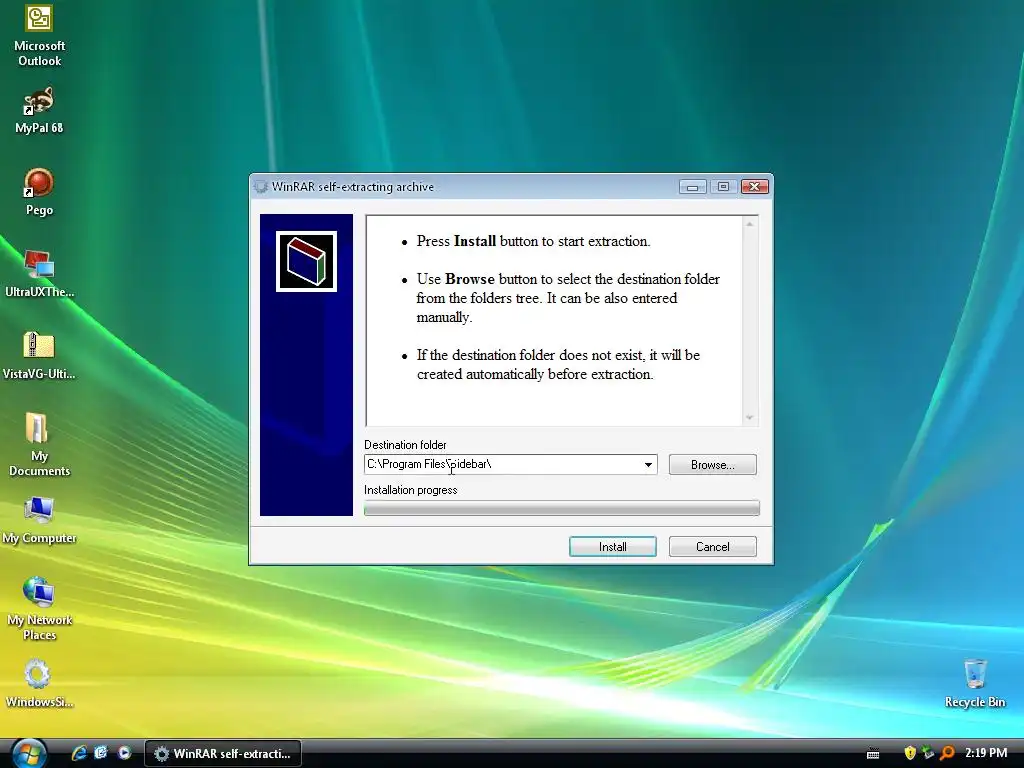Screen dimensions: 1024x768
Task: Select the VistaVG-Ulti... archive icon
Action: (39, 356)
